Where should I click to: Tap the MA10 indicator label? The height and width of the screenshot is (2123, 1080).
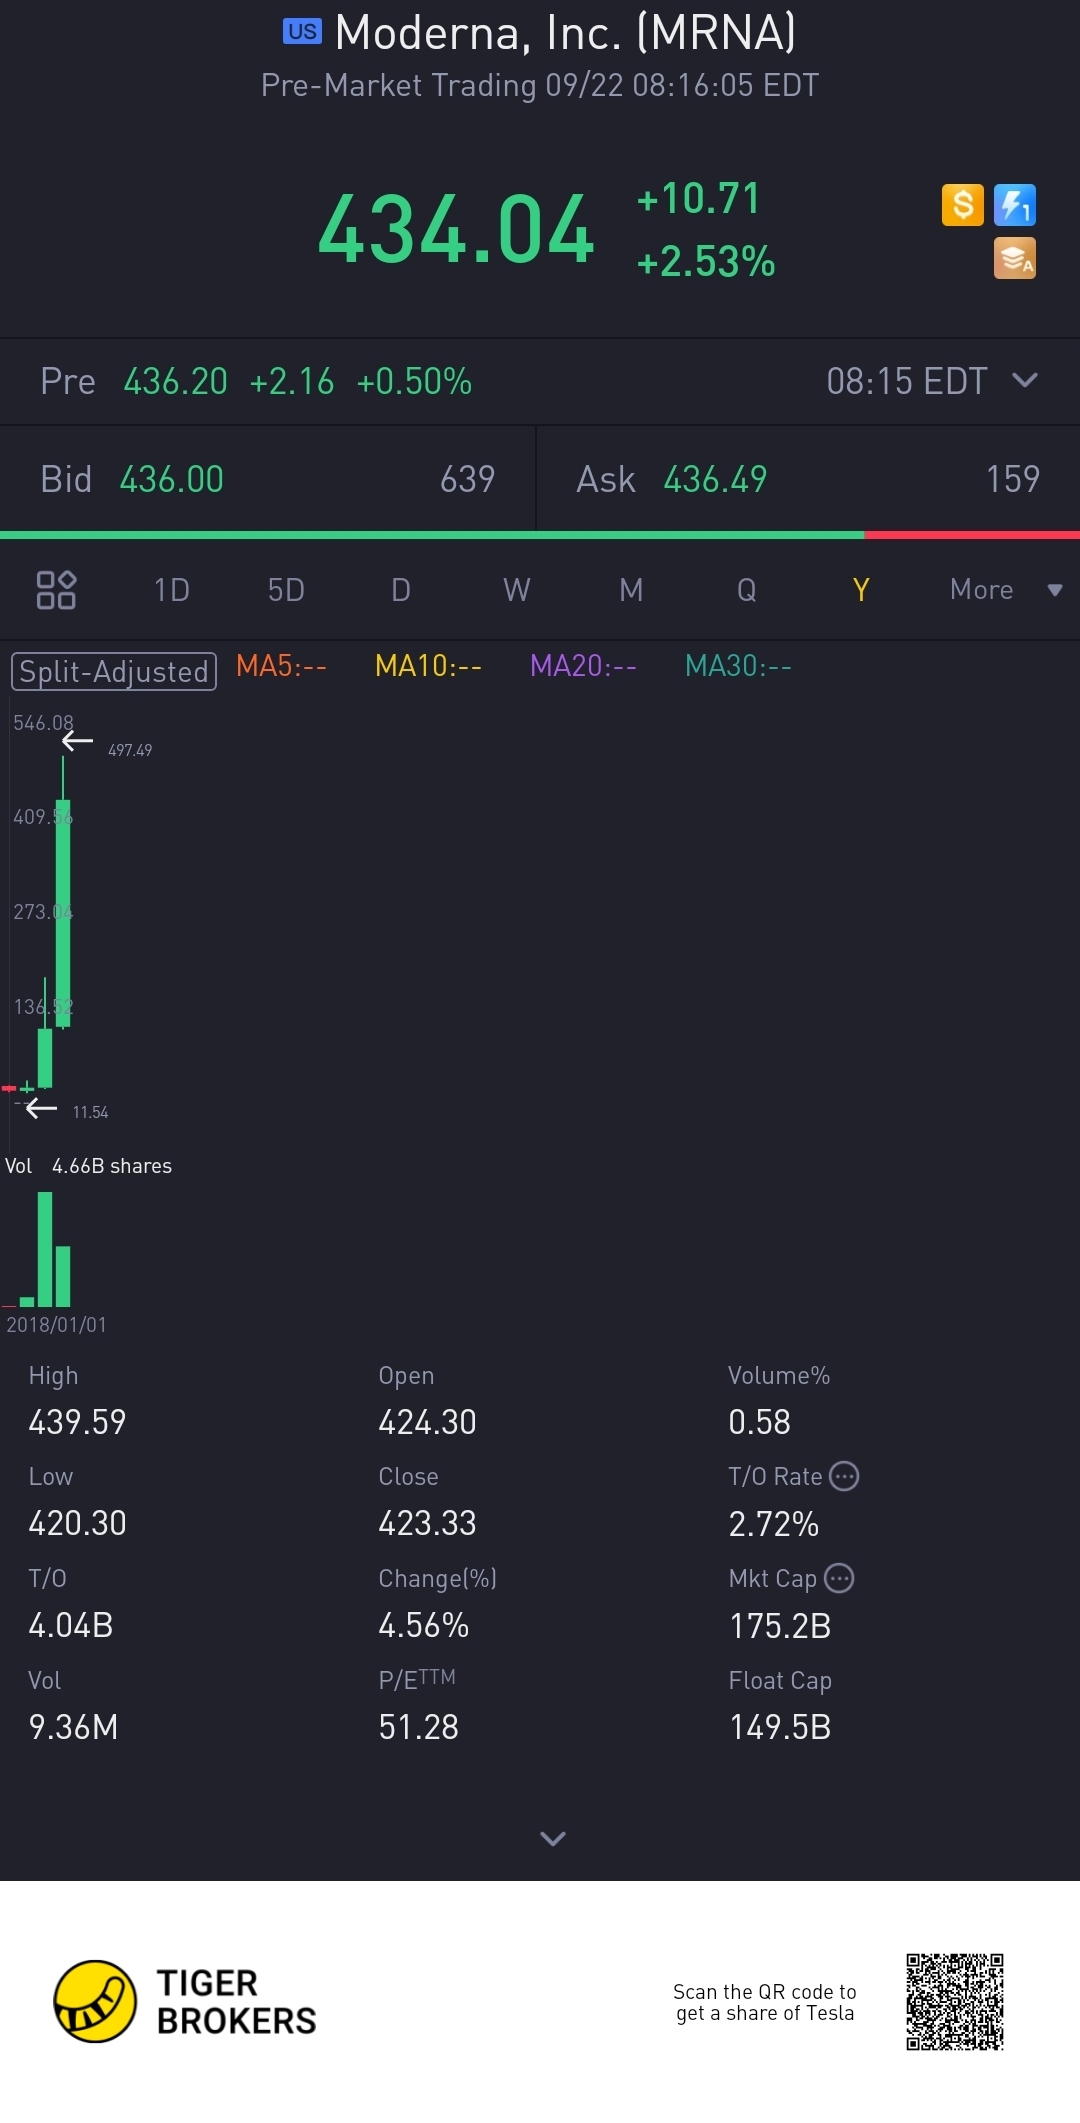pos(428,666)
